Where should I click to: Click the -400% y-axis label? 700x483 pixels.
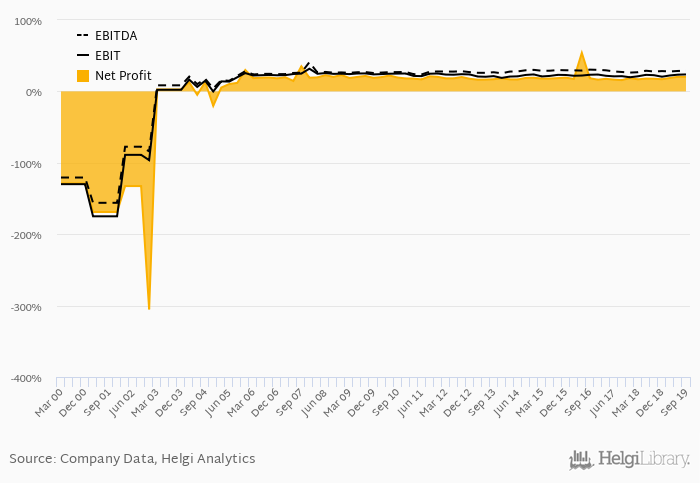pos(26,378)
